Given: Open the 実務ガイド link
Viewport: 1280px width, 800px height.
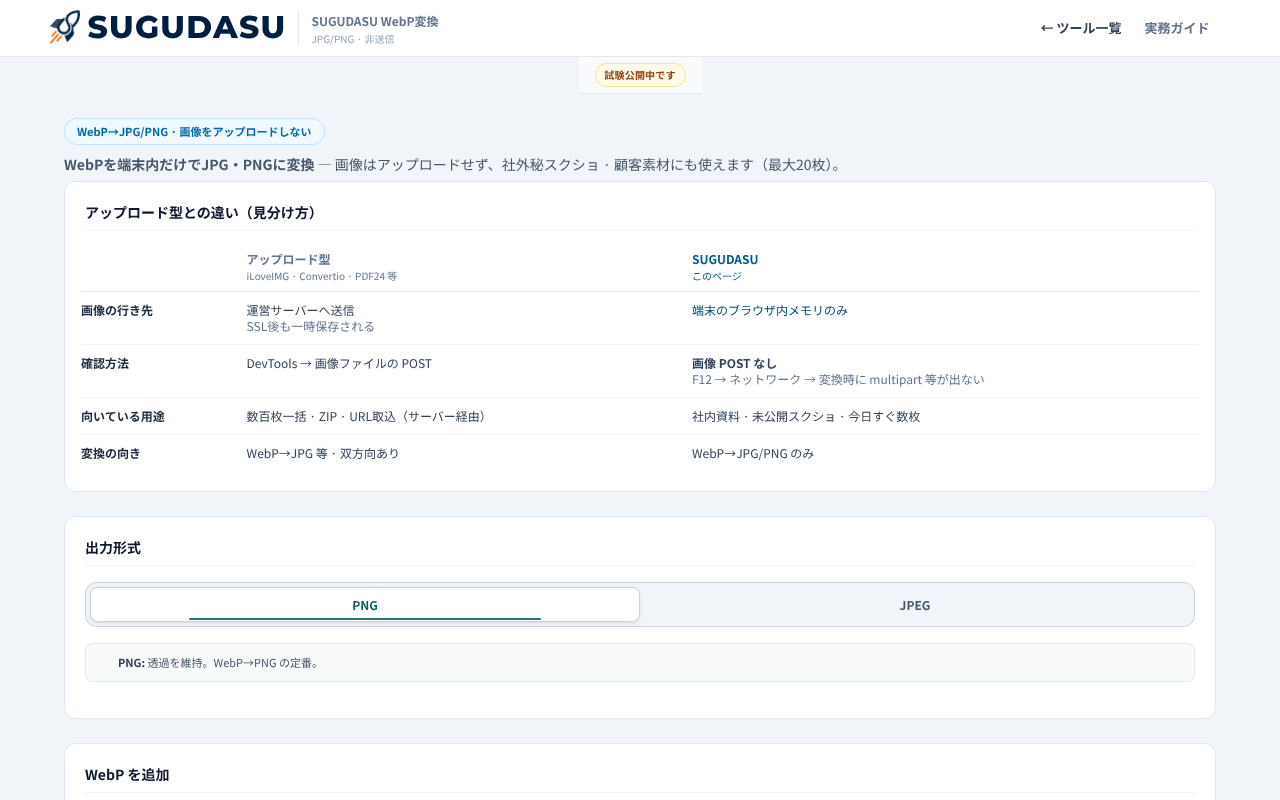Looking at the screenshot, I should pyautogui.click(x=1177, y=28).
